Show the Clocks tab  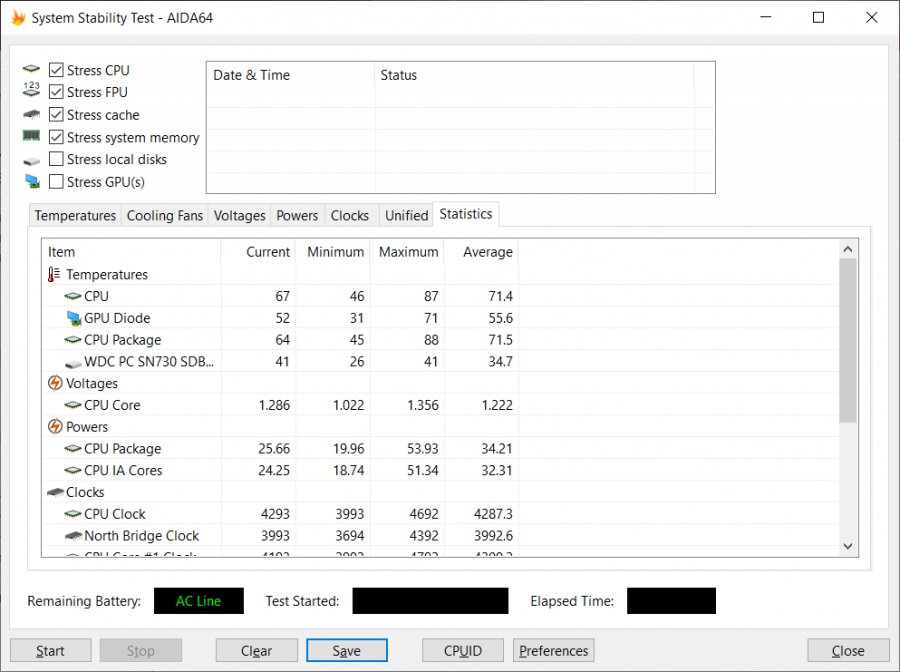tap(350, 216)
